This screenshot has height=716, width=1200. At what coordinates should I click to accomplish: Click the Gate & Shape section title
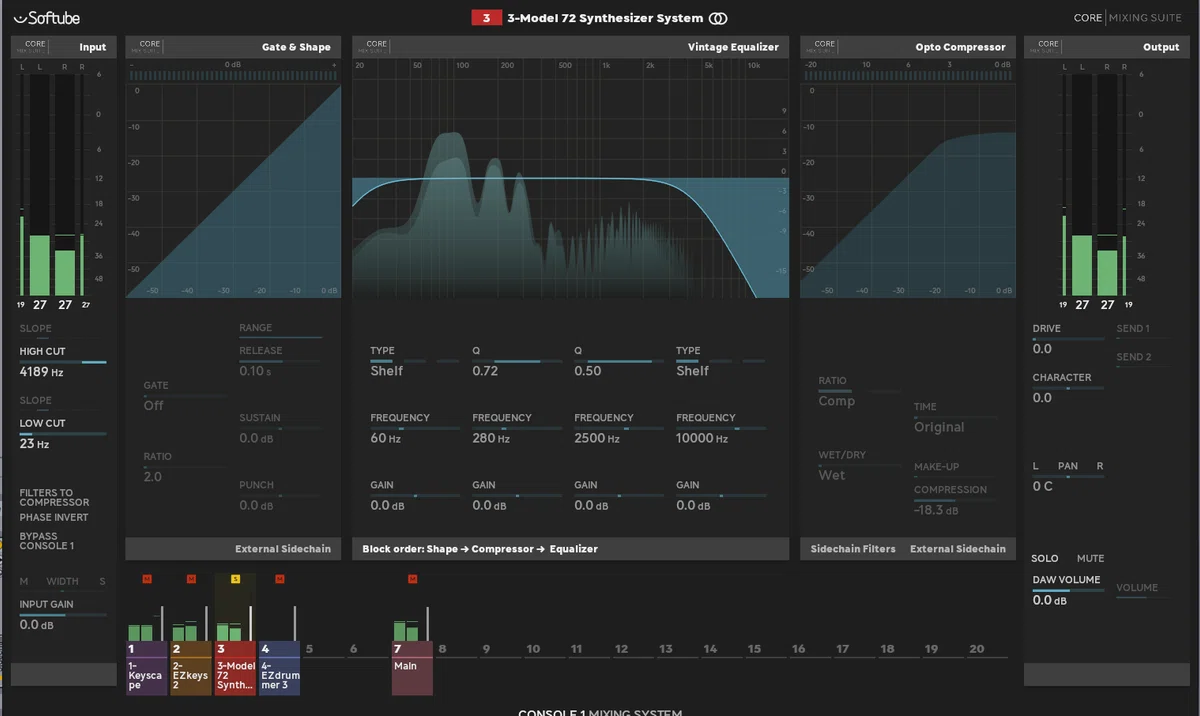tap(296, 47)
